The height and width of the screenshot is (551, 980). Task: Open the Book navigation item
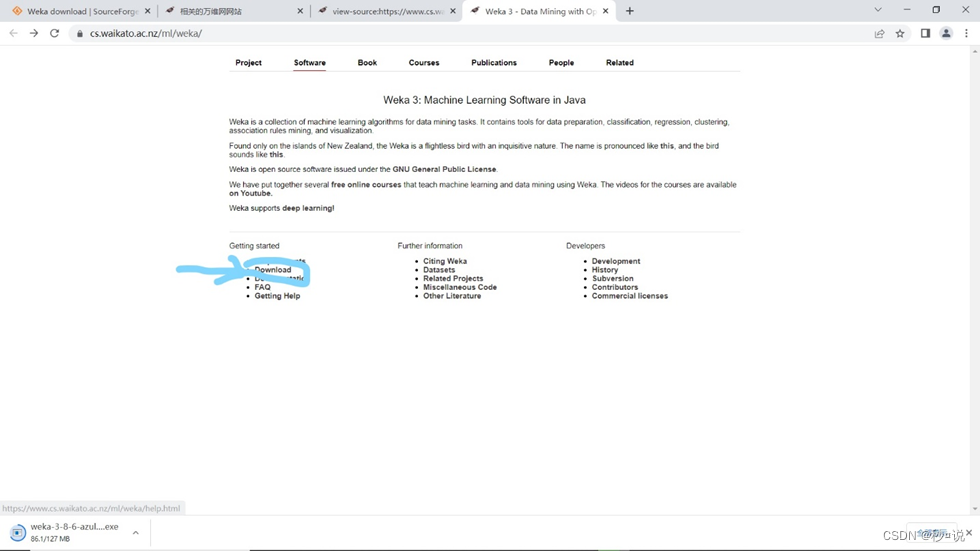point(367,62)
